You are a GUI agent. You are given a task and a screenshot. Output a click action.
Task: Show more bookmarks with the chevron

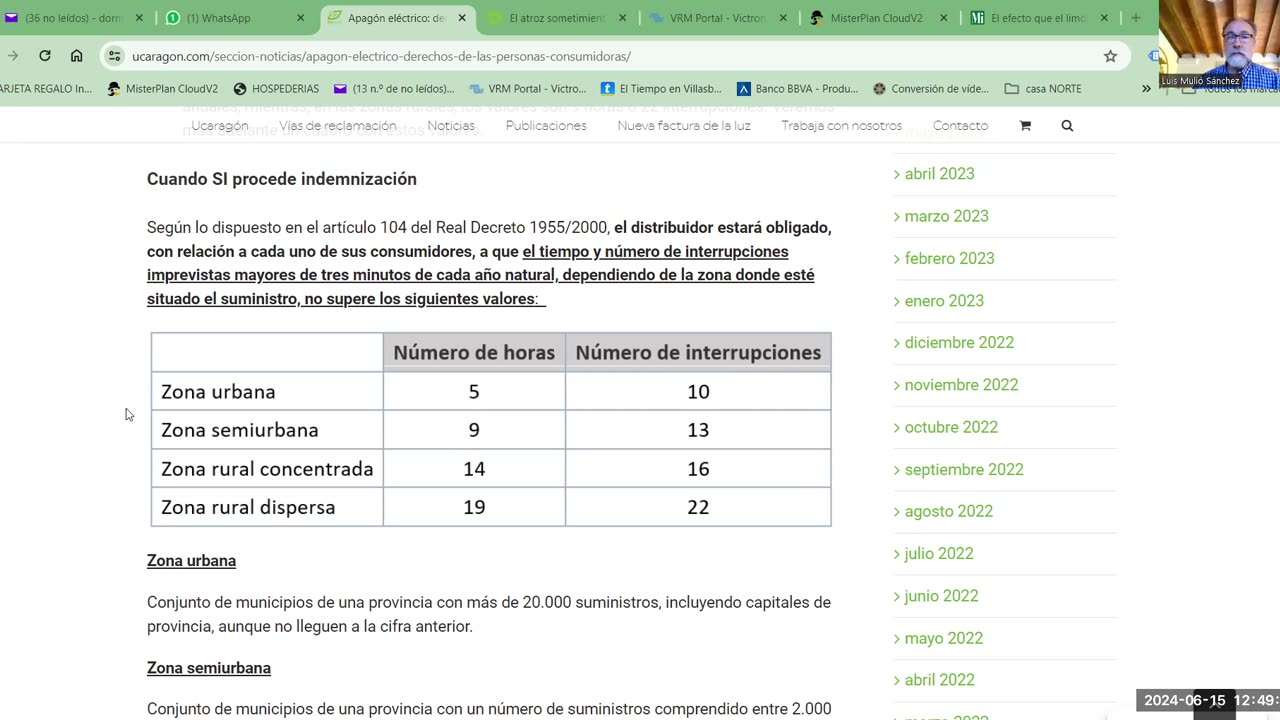(x=1146, y=88)
